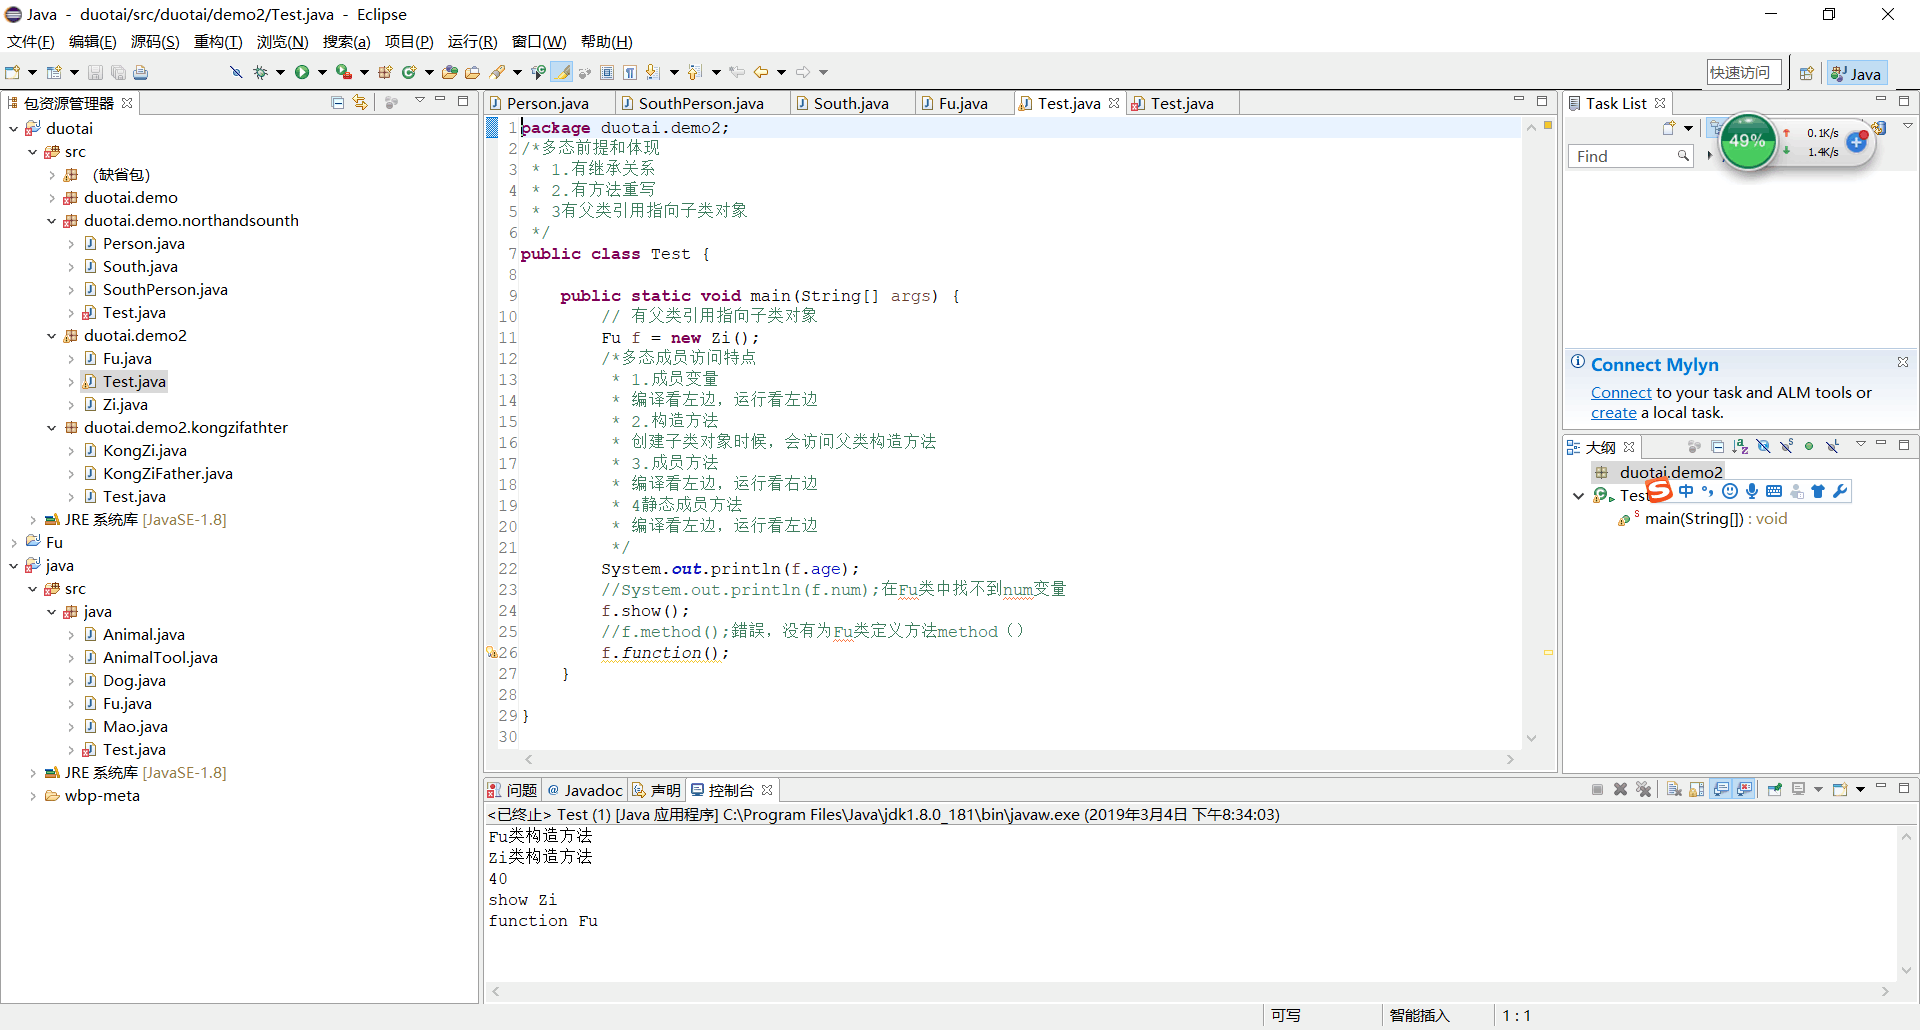Click the Run green play button
Screen dimensions: 1920x1030
pyautogui.click(x=302, y=72)
